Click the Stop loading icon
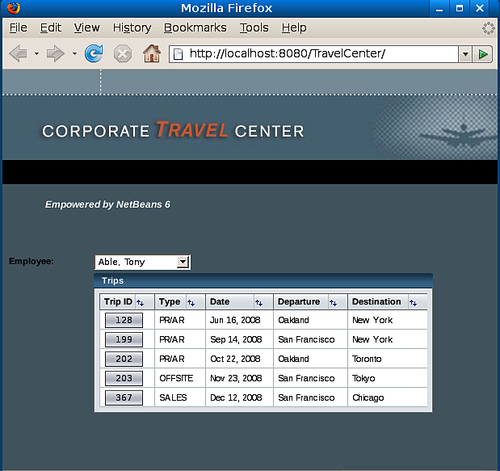Image resolution: width=500 pixels, height=471 pixels. (123, 53)
